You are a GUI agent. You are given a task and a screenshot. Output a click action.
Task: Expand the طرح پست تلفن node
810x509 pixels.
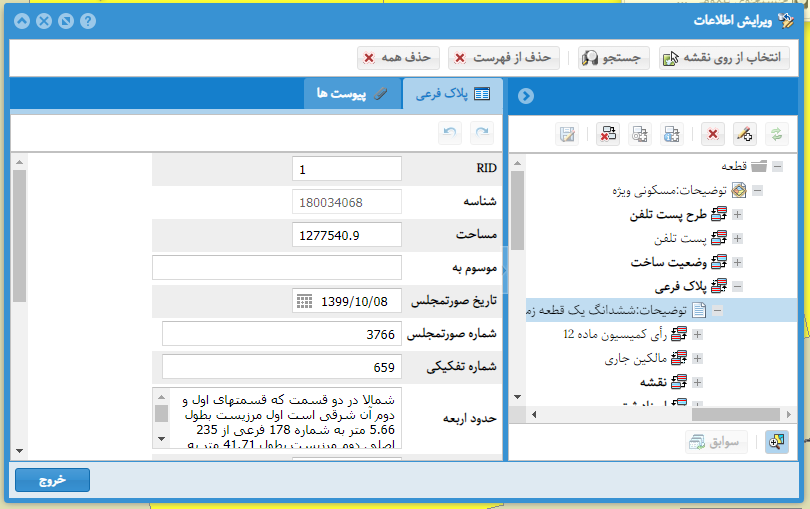click(738, 214)
